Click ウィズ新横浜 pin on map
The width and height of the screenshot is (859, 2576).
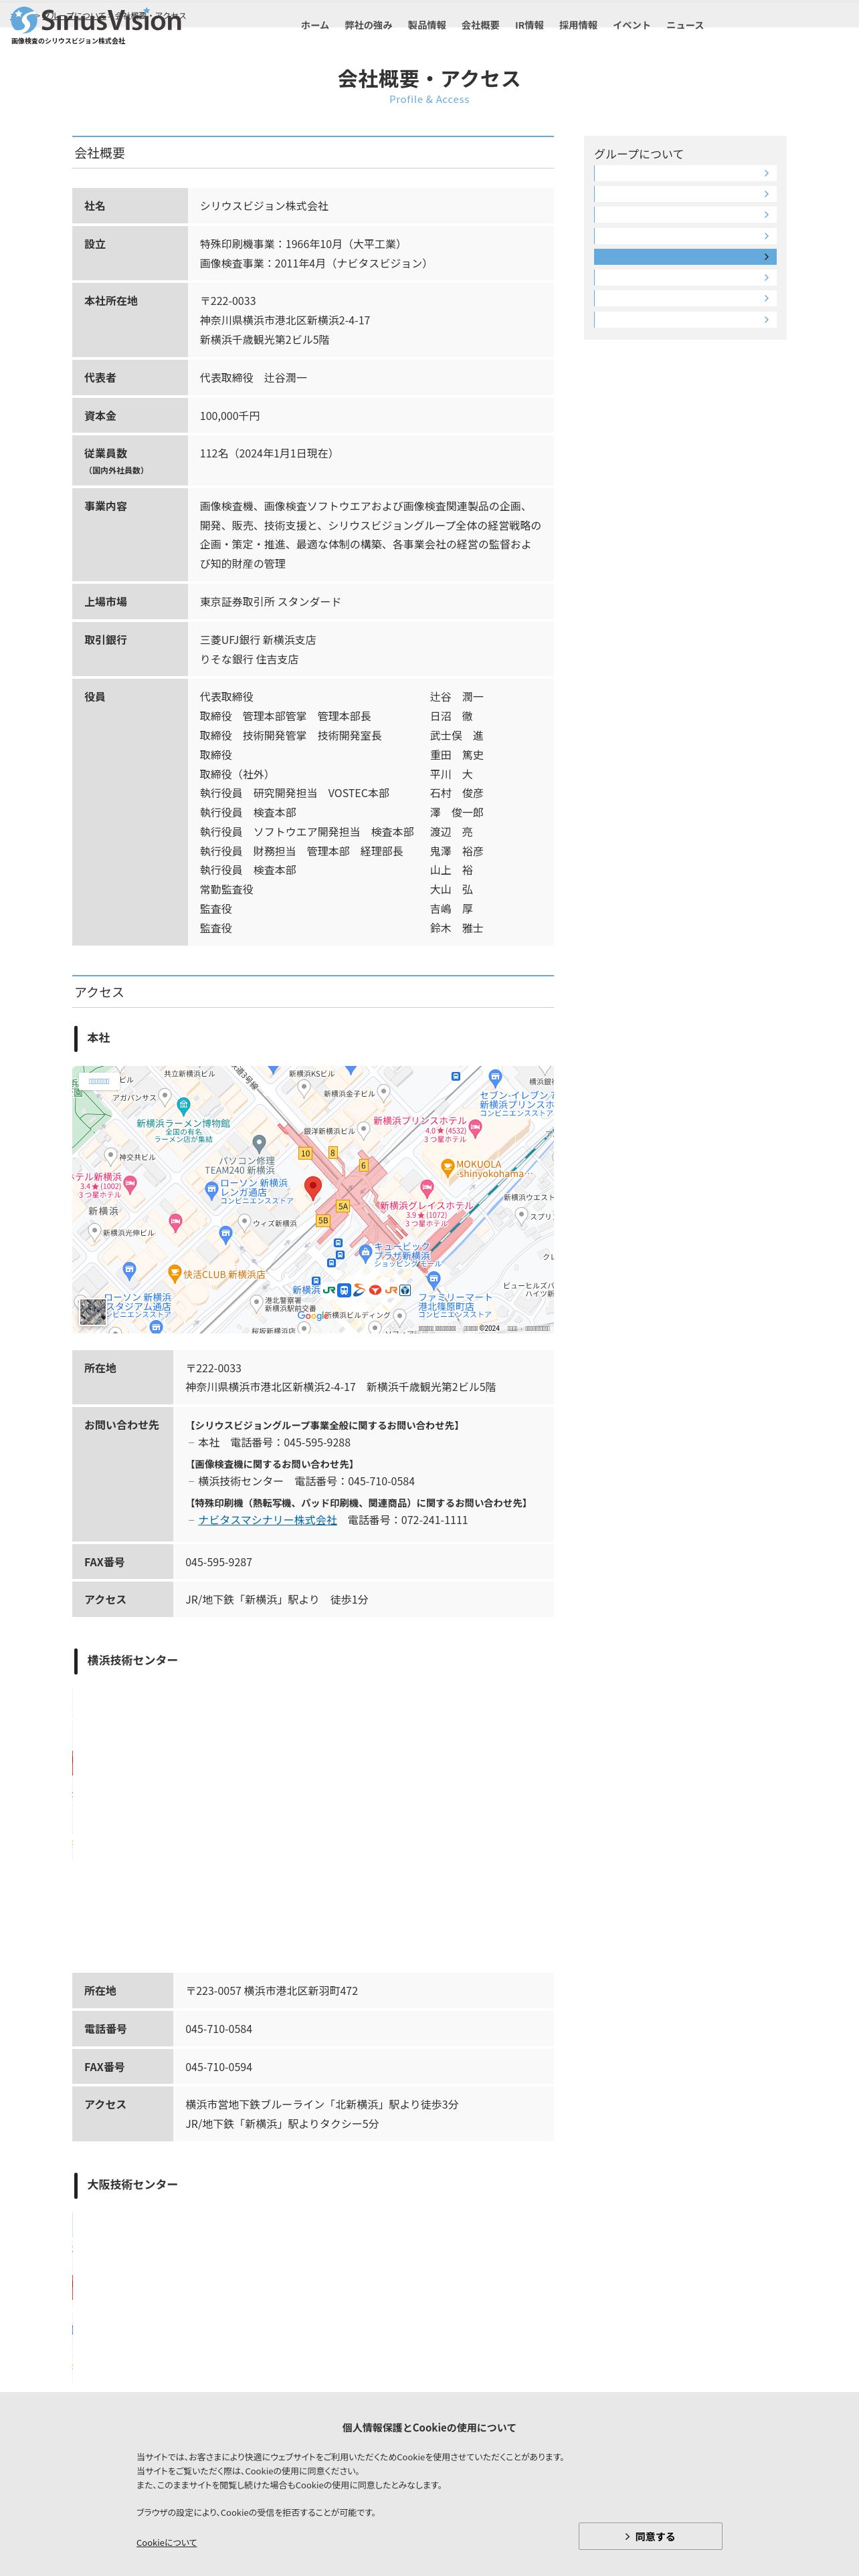coord(244,1222)
